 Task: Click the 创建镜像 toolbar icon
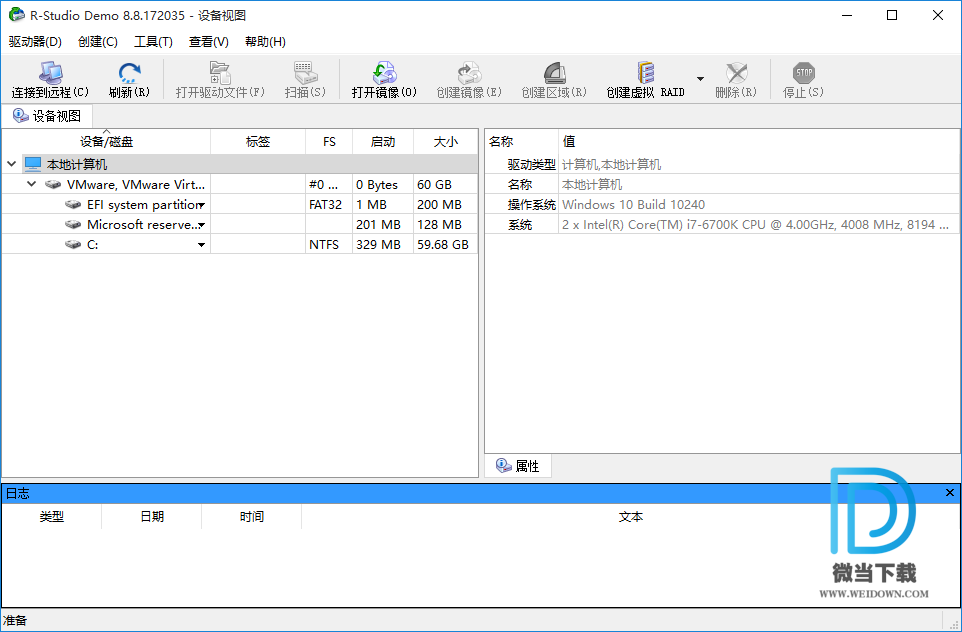tap(469, 73)
